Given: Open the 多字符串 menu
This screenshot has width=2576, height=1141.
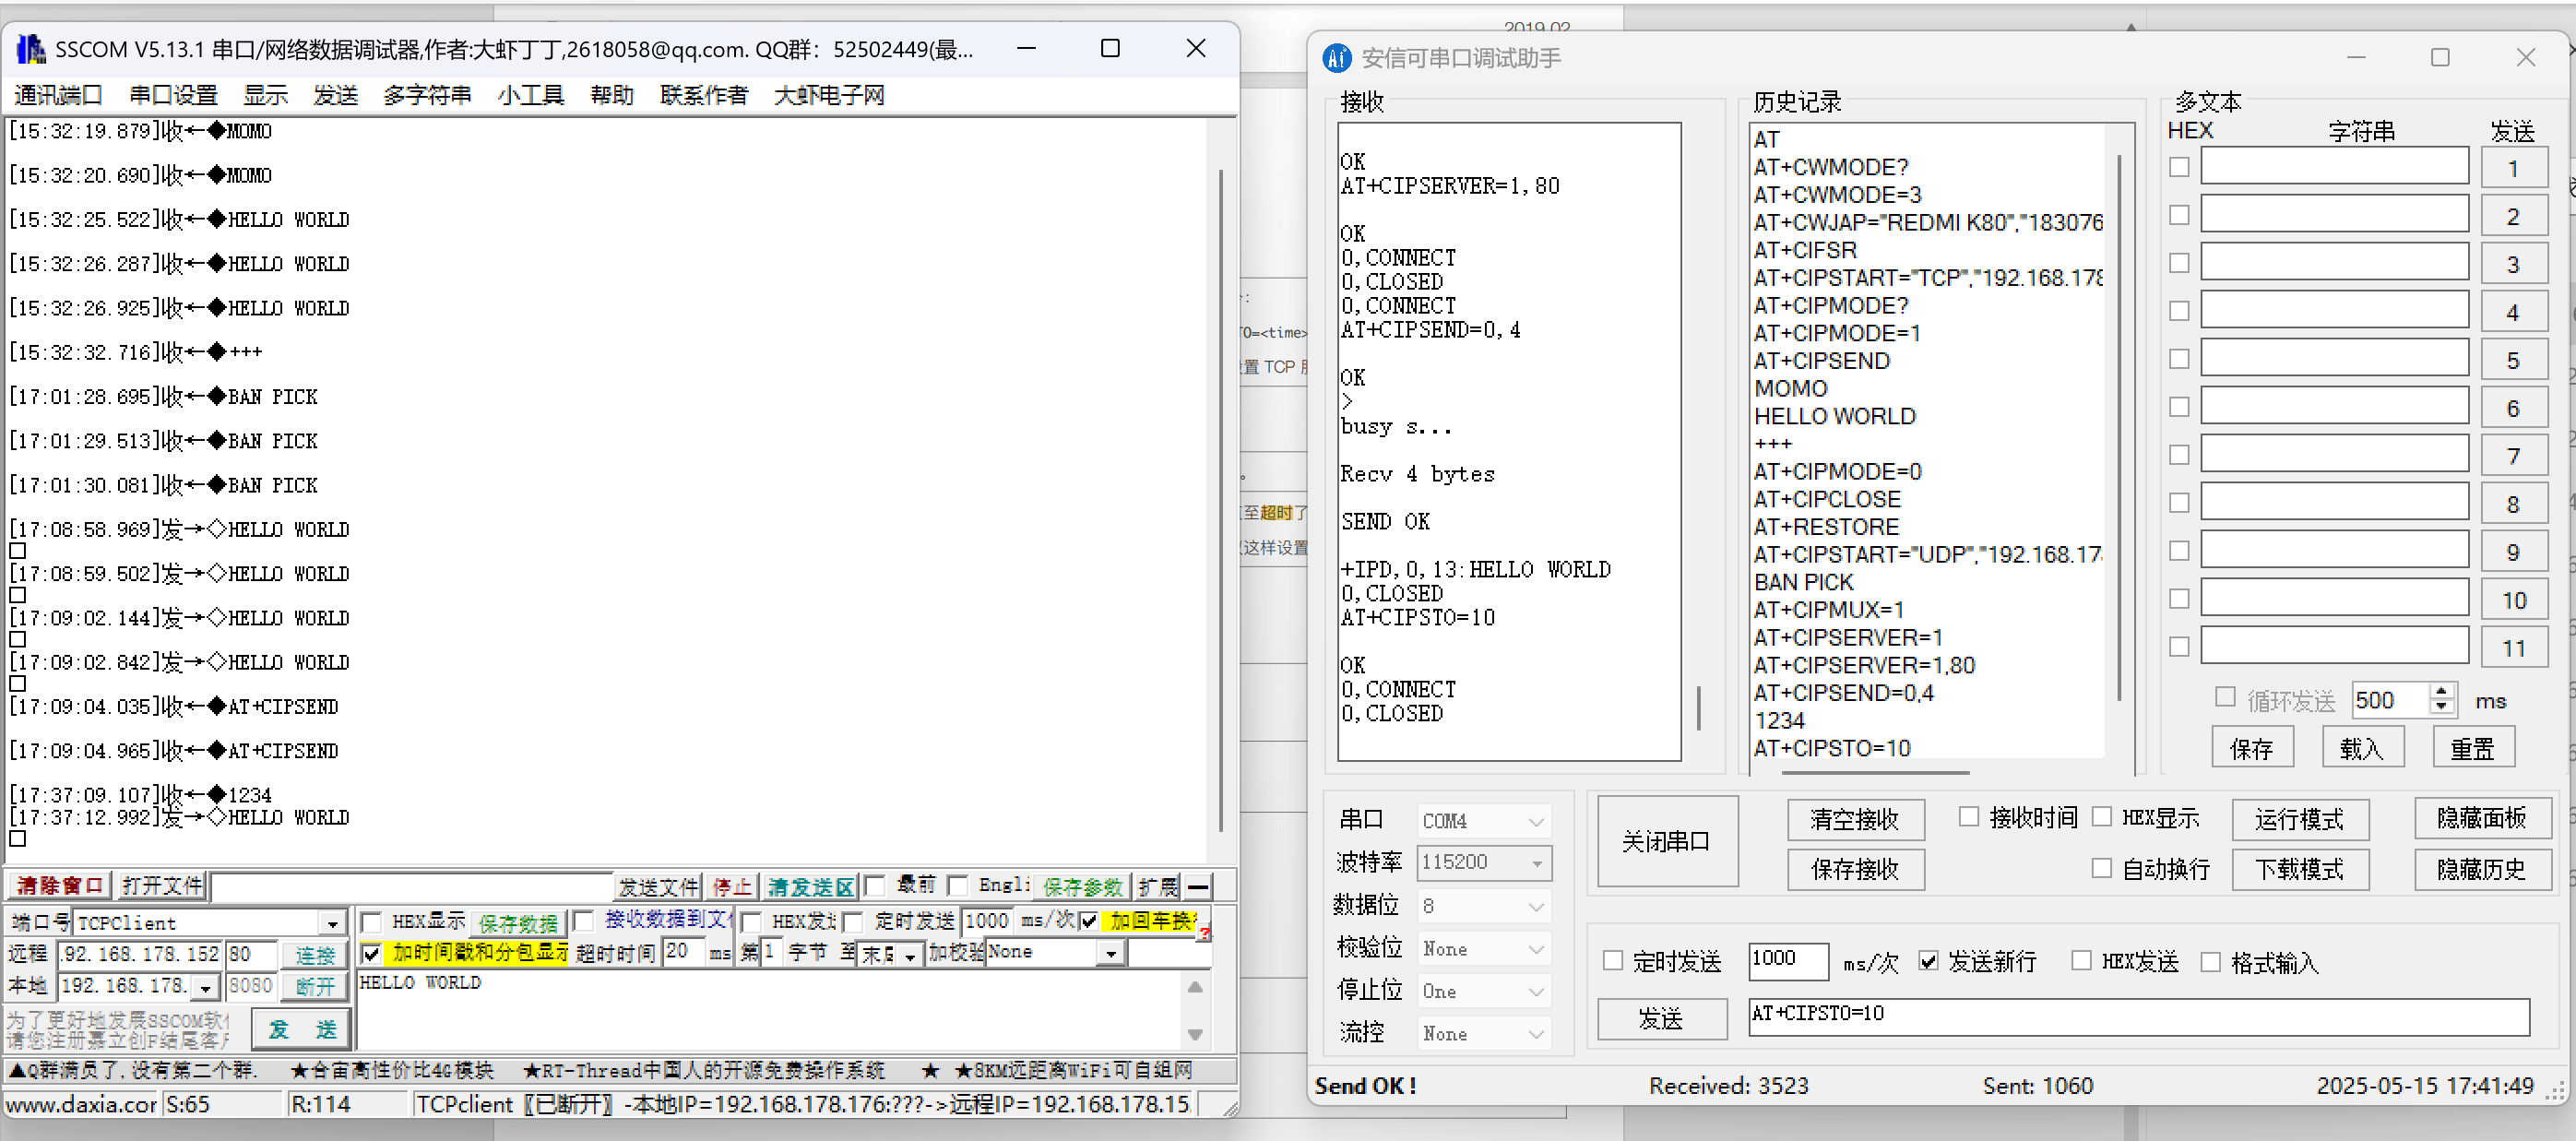Looking at the screenshot, I should pyautogui.click(x=427, y=95).
